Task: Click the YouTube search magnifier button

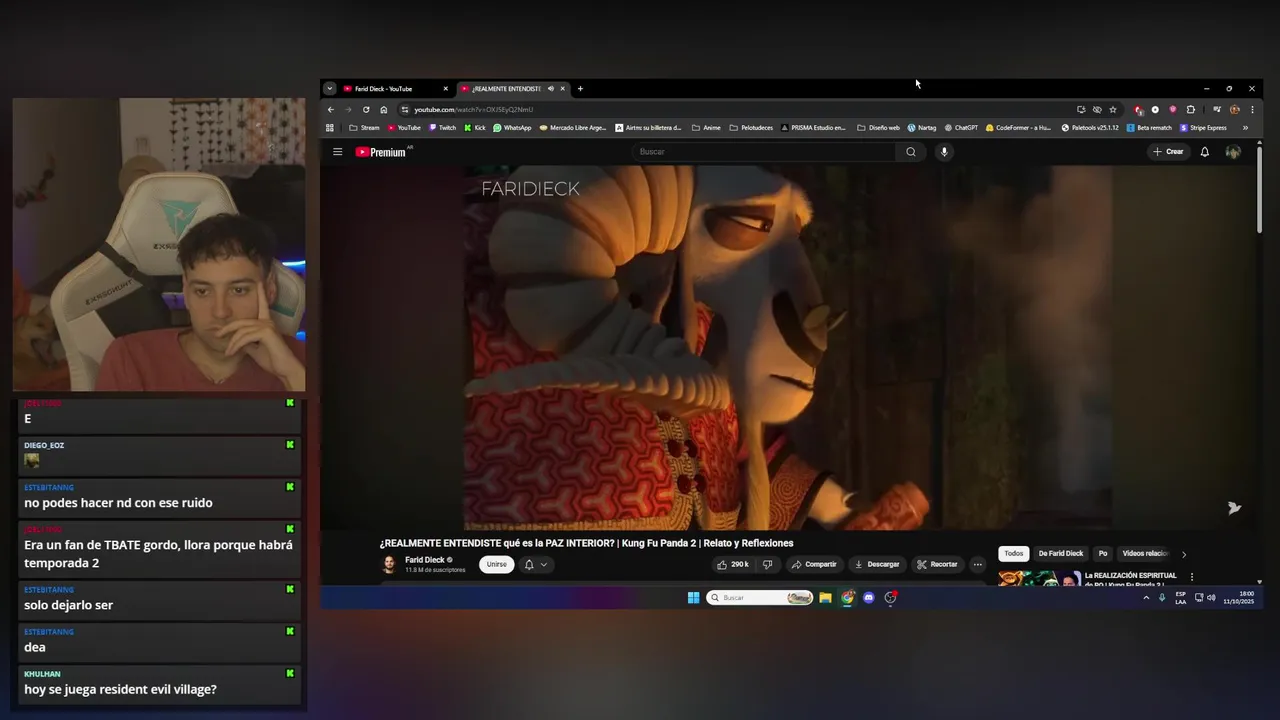Action: [x=910, y=152]
